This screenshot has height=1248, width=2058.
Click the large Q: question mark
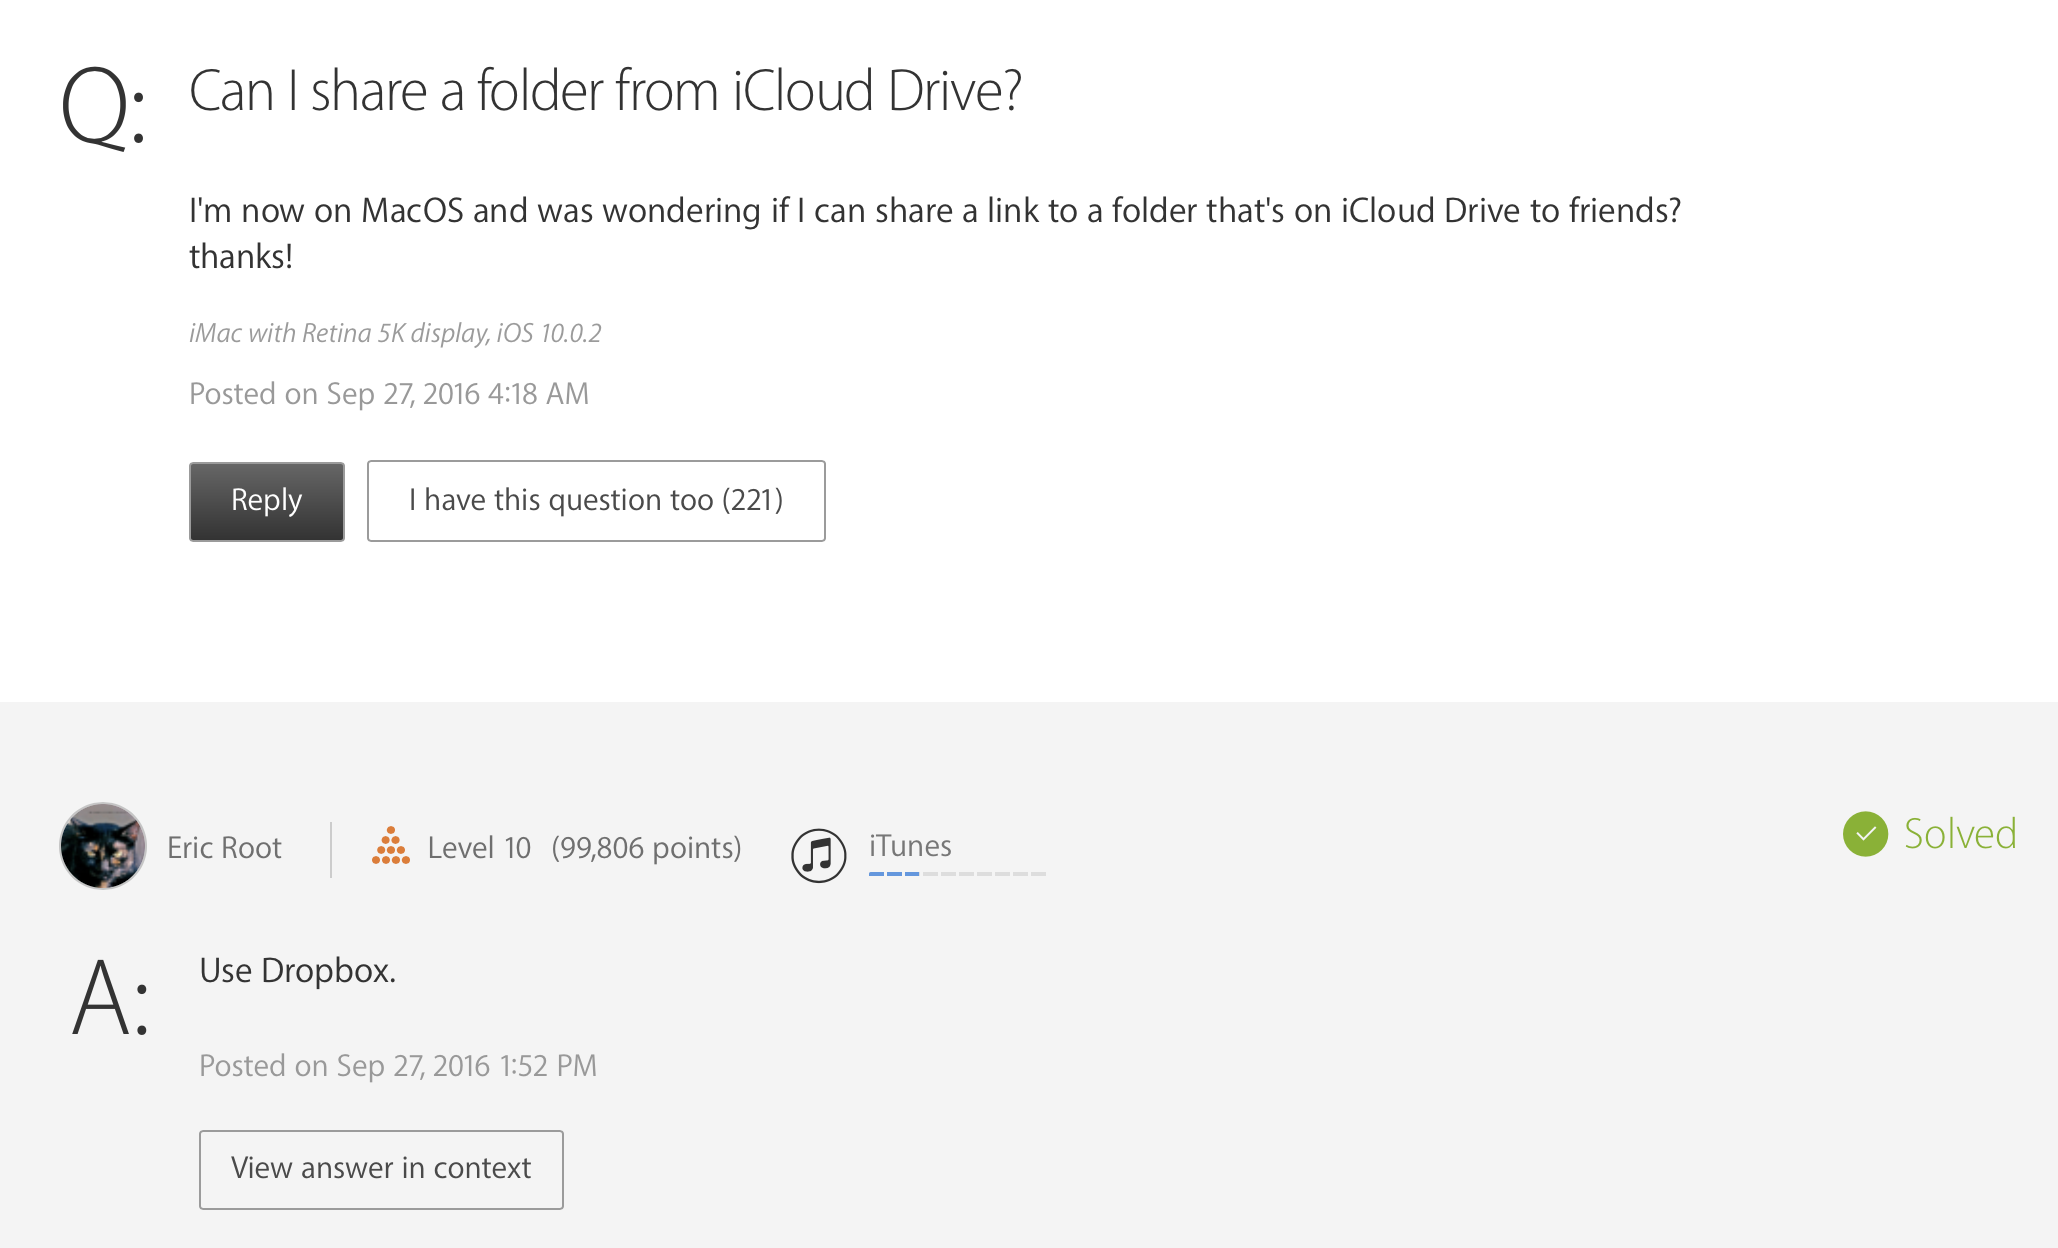pyautogui.click(x=102, y=108)
